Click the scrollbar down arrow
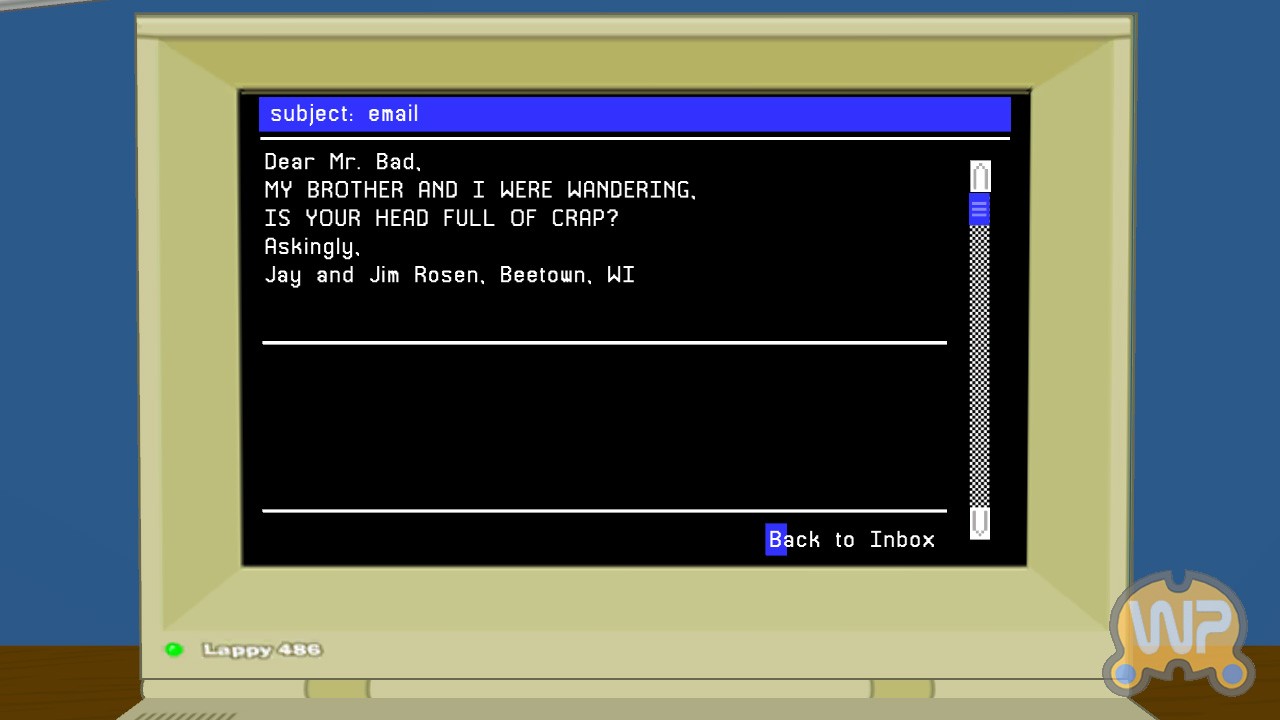This screenshot has width=1280, height=720. point(980,522)
